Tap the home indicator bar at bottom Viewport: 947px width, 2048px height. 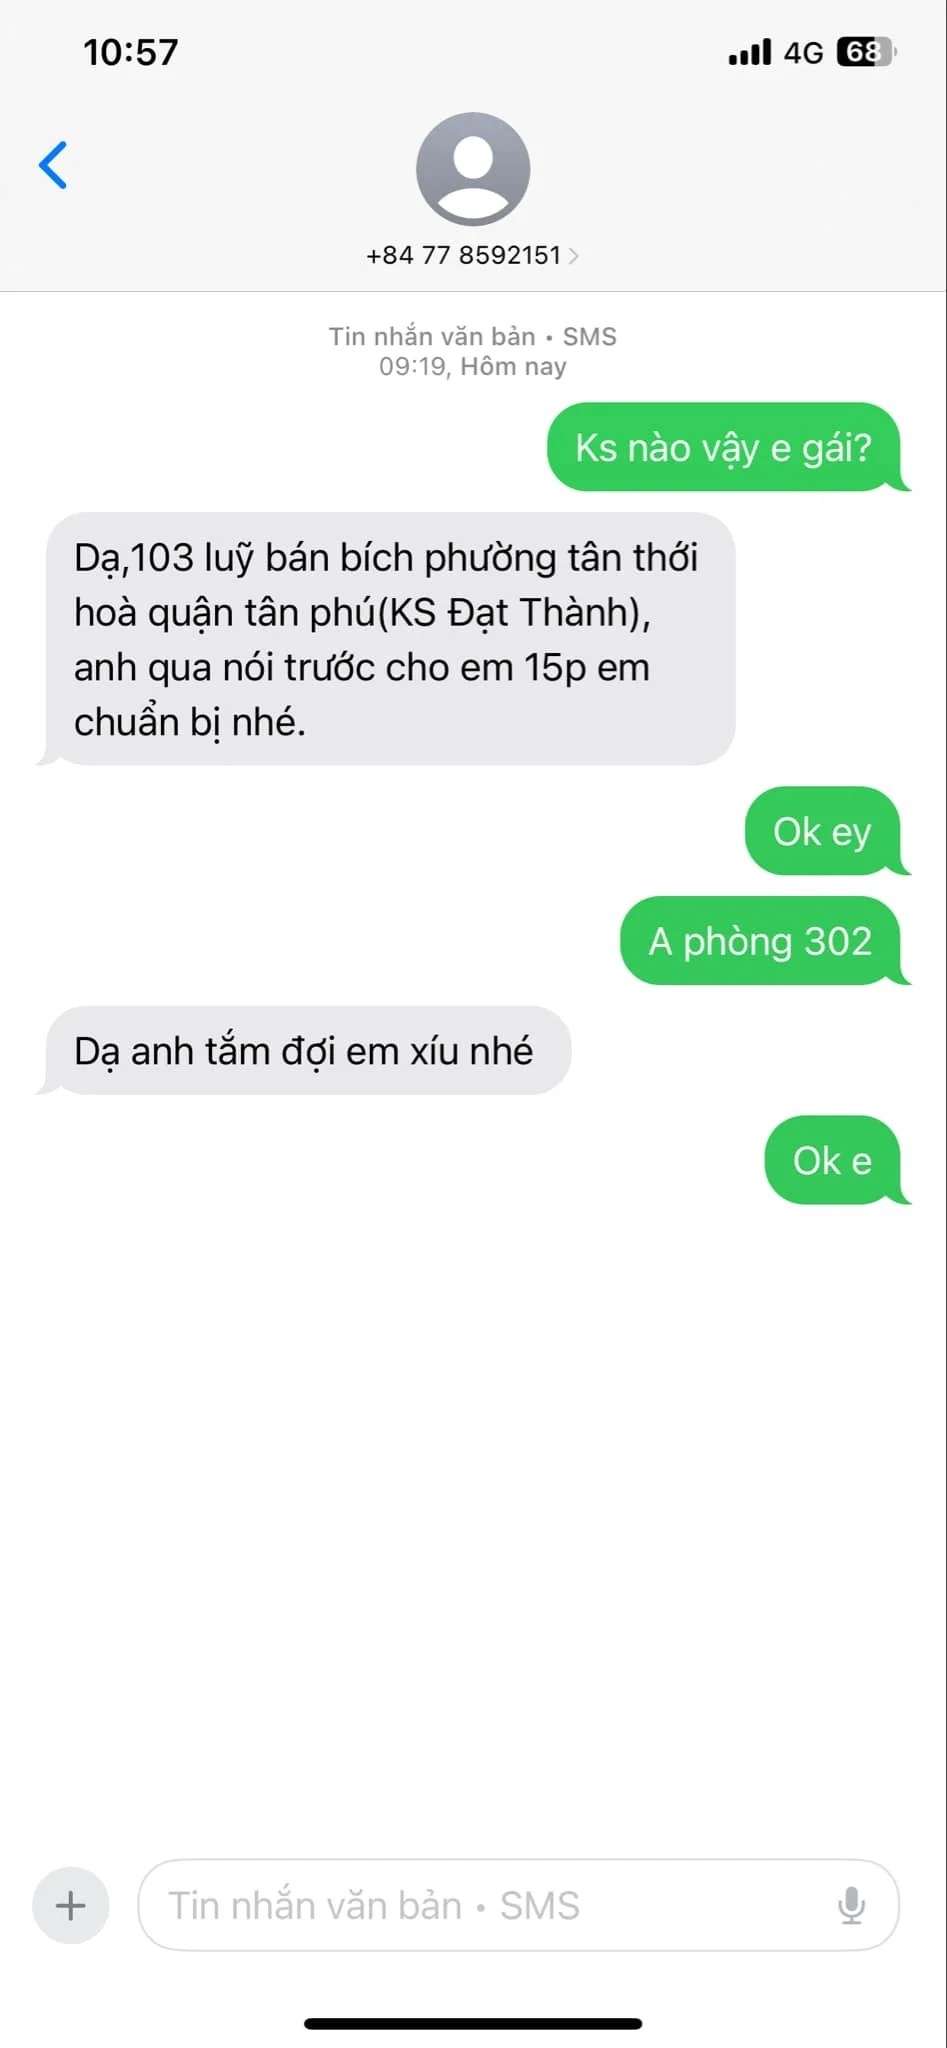pos(473,2023)
